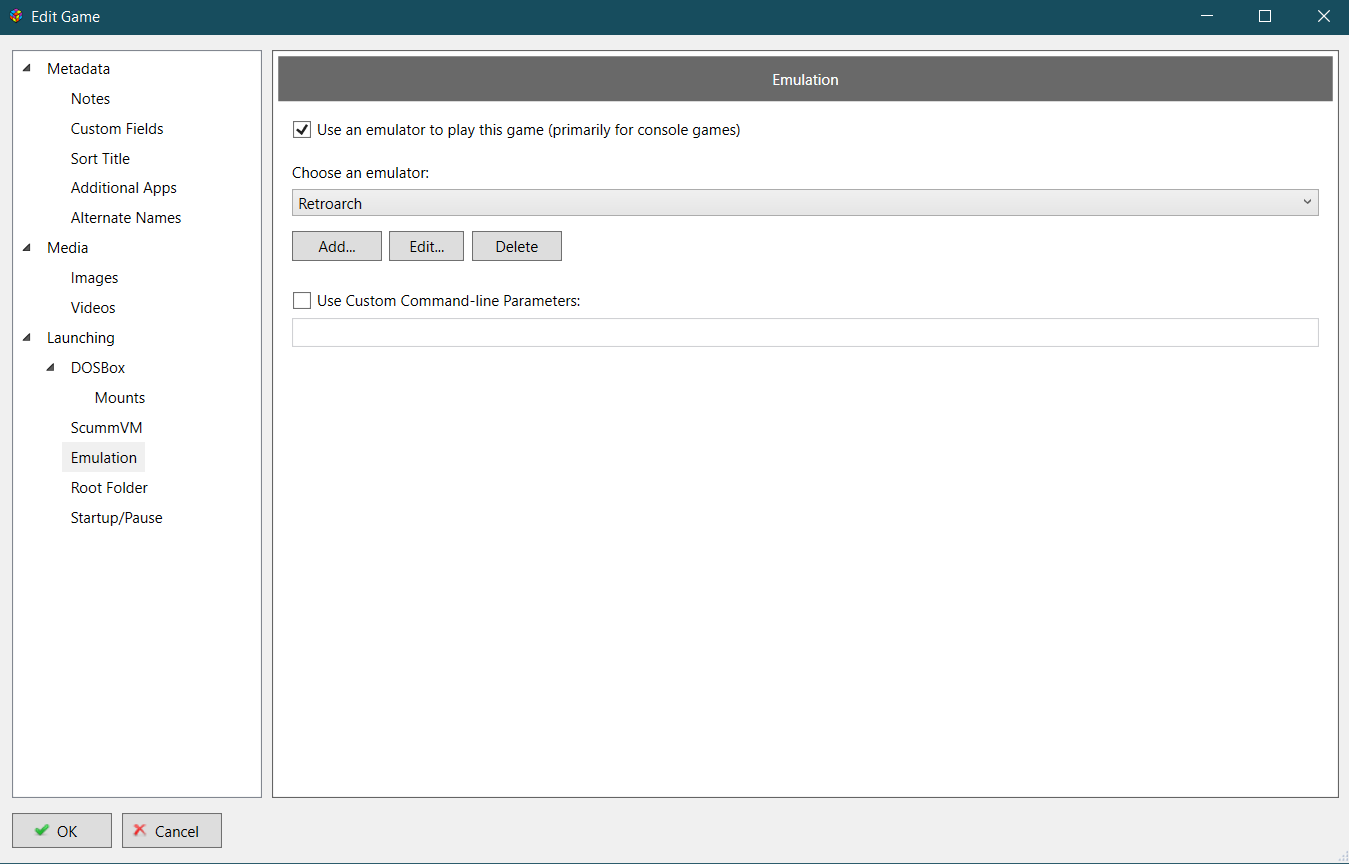Open the Notes page
The width and height of the screenshot is (1349, 864).
pyautogui.click(x=90, y=99)
